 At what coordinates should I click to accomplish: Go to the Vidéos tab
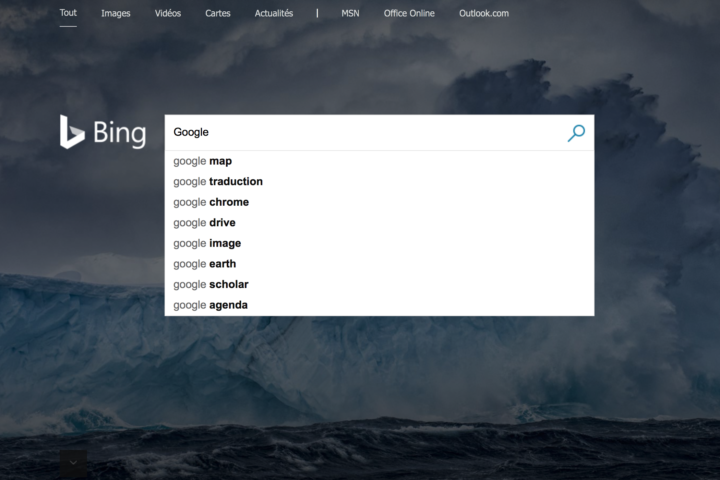[168, 13]
